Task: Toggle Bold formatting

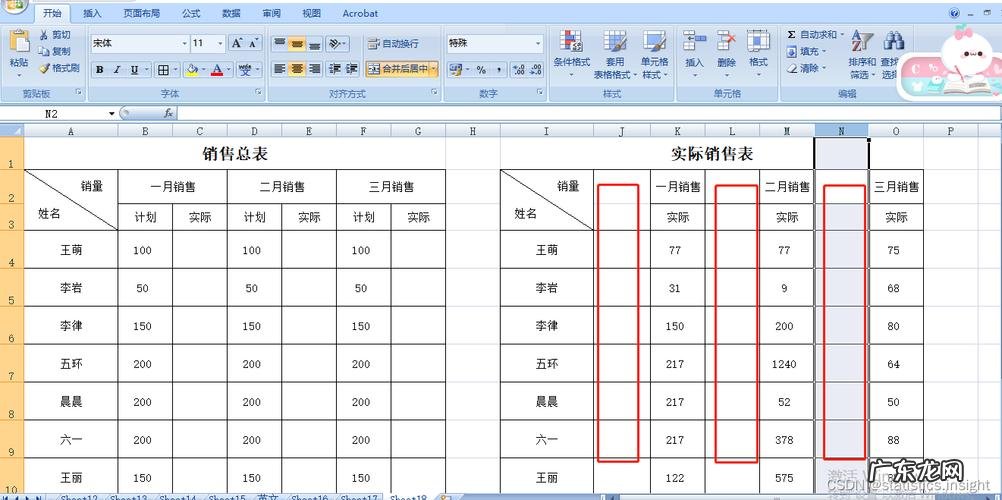Action: coord(100,70)
